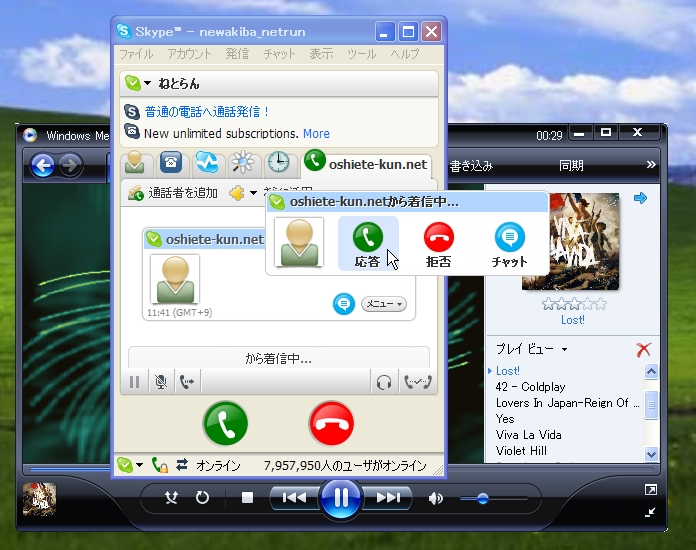Open the History clock tab

tap(279, 163)
